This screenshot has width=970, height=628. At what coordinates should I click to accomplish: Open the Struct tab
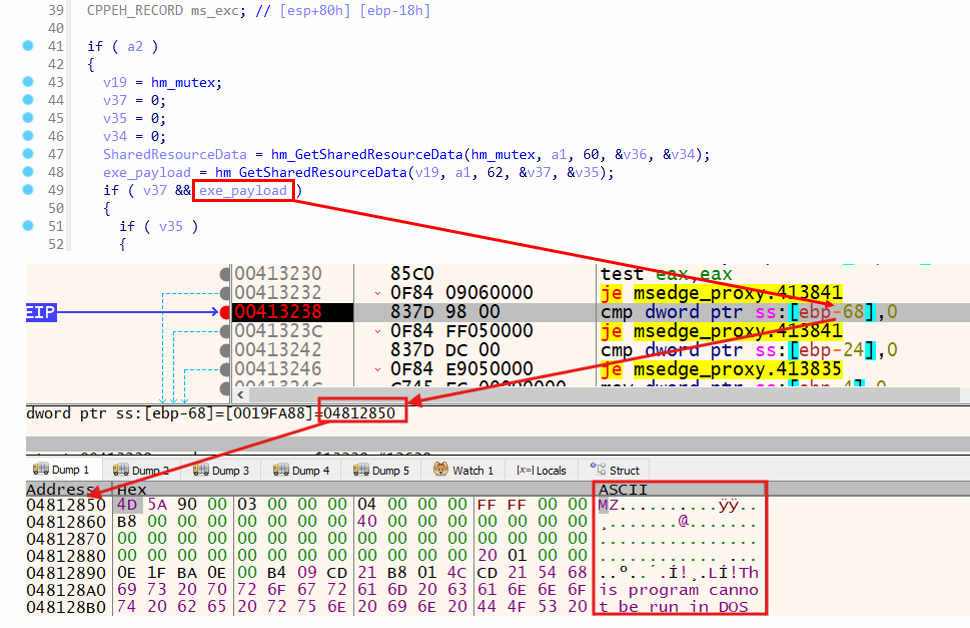click(x=615, y=470)
